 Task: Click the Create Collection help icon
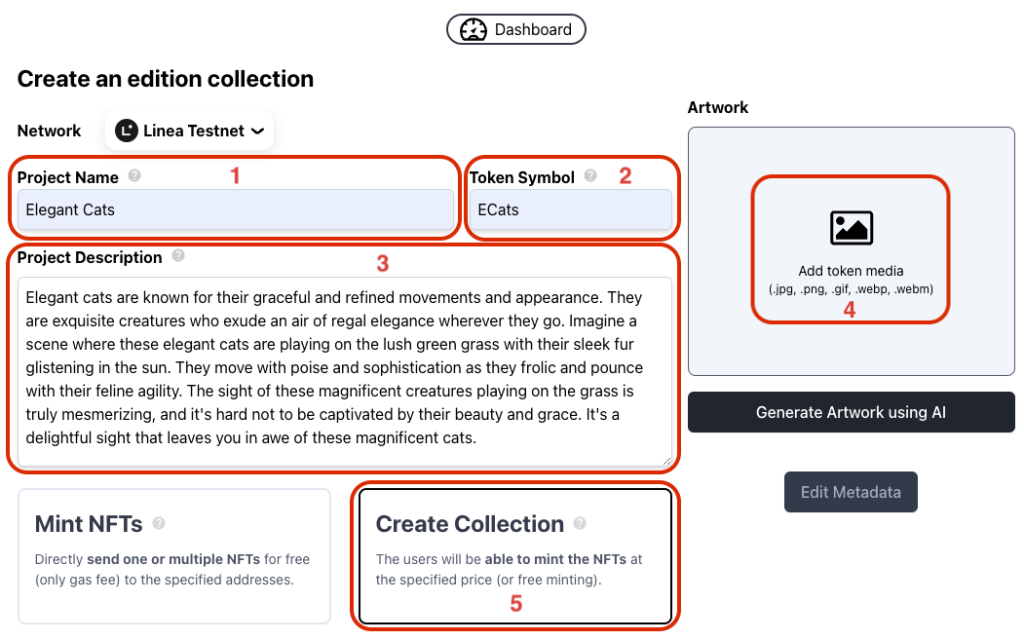pos(580,524)
